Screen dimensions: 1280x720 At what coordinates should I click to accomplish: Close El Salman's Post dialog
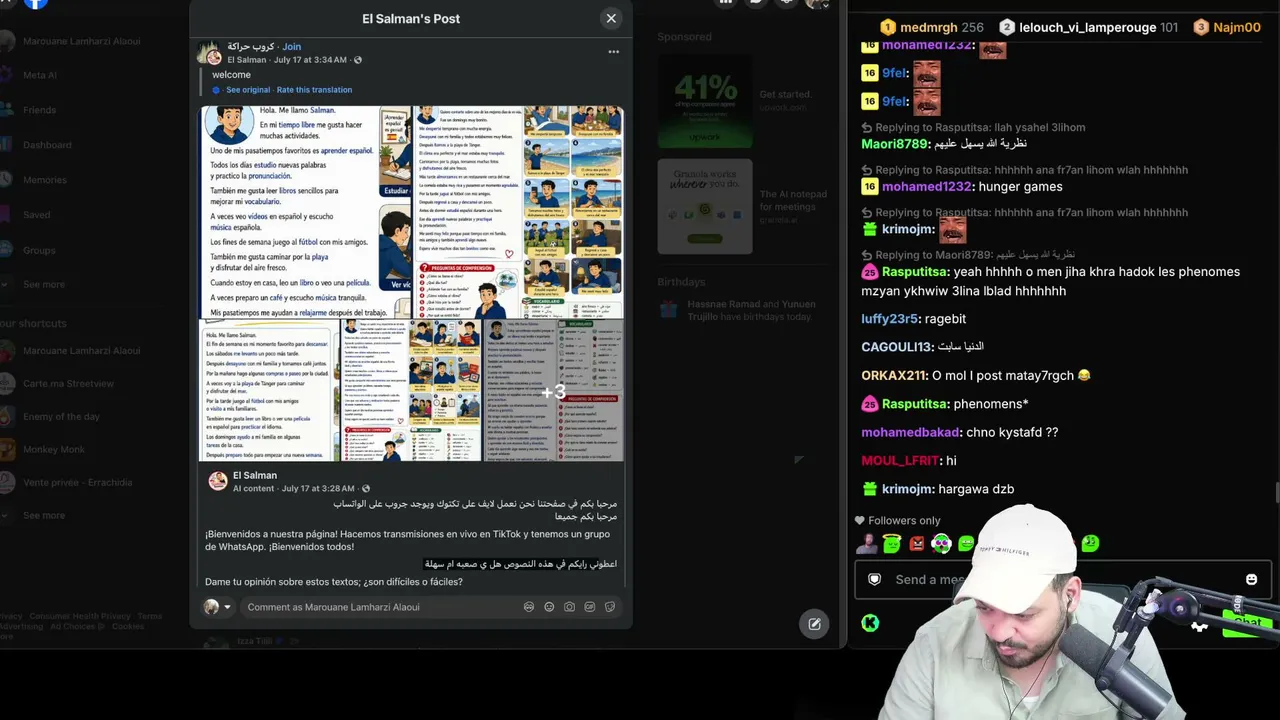(611, 18)
